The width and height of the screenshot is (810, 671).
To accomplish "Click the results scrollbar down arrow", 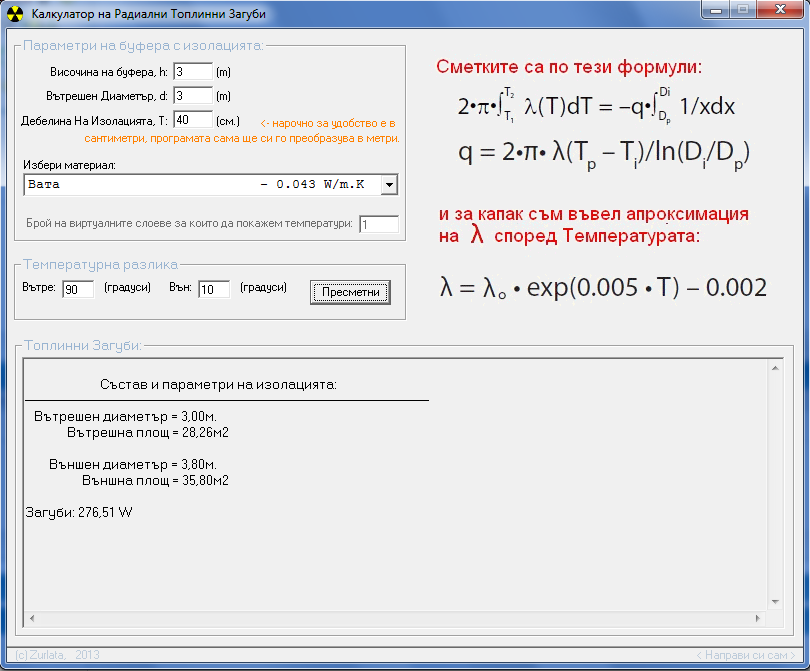I will [x=775, y=602].
